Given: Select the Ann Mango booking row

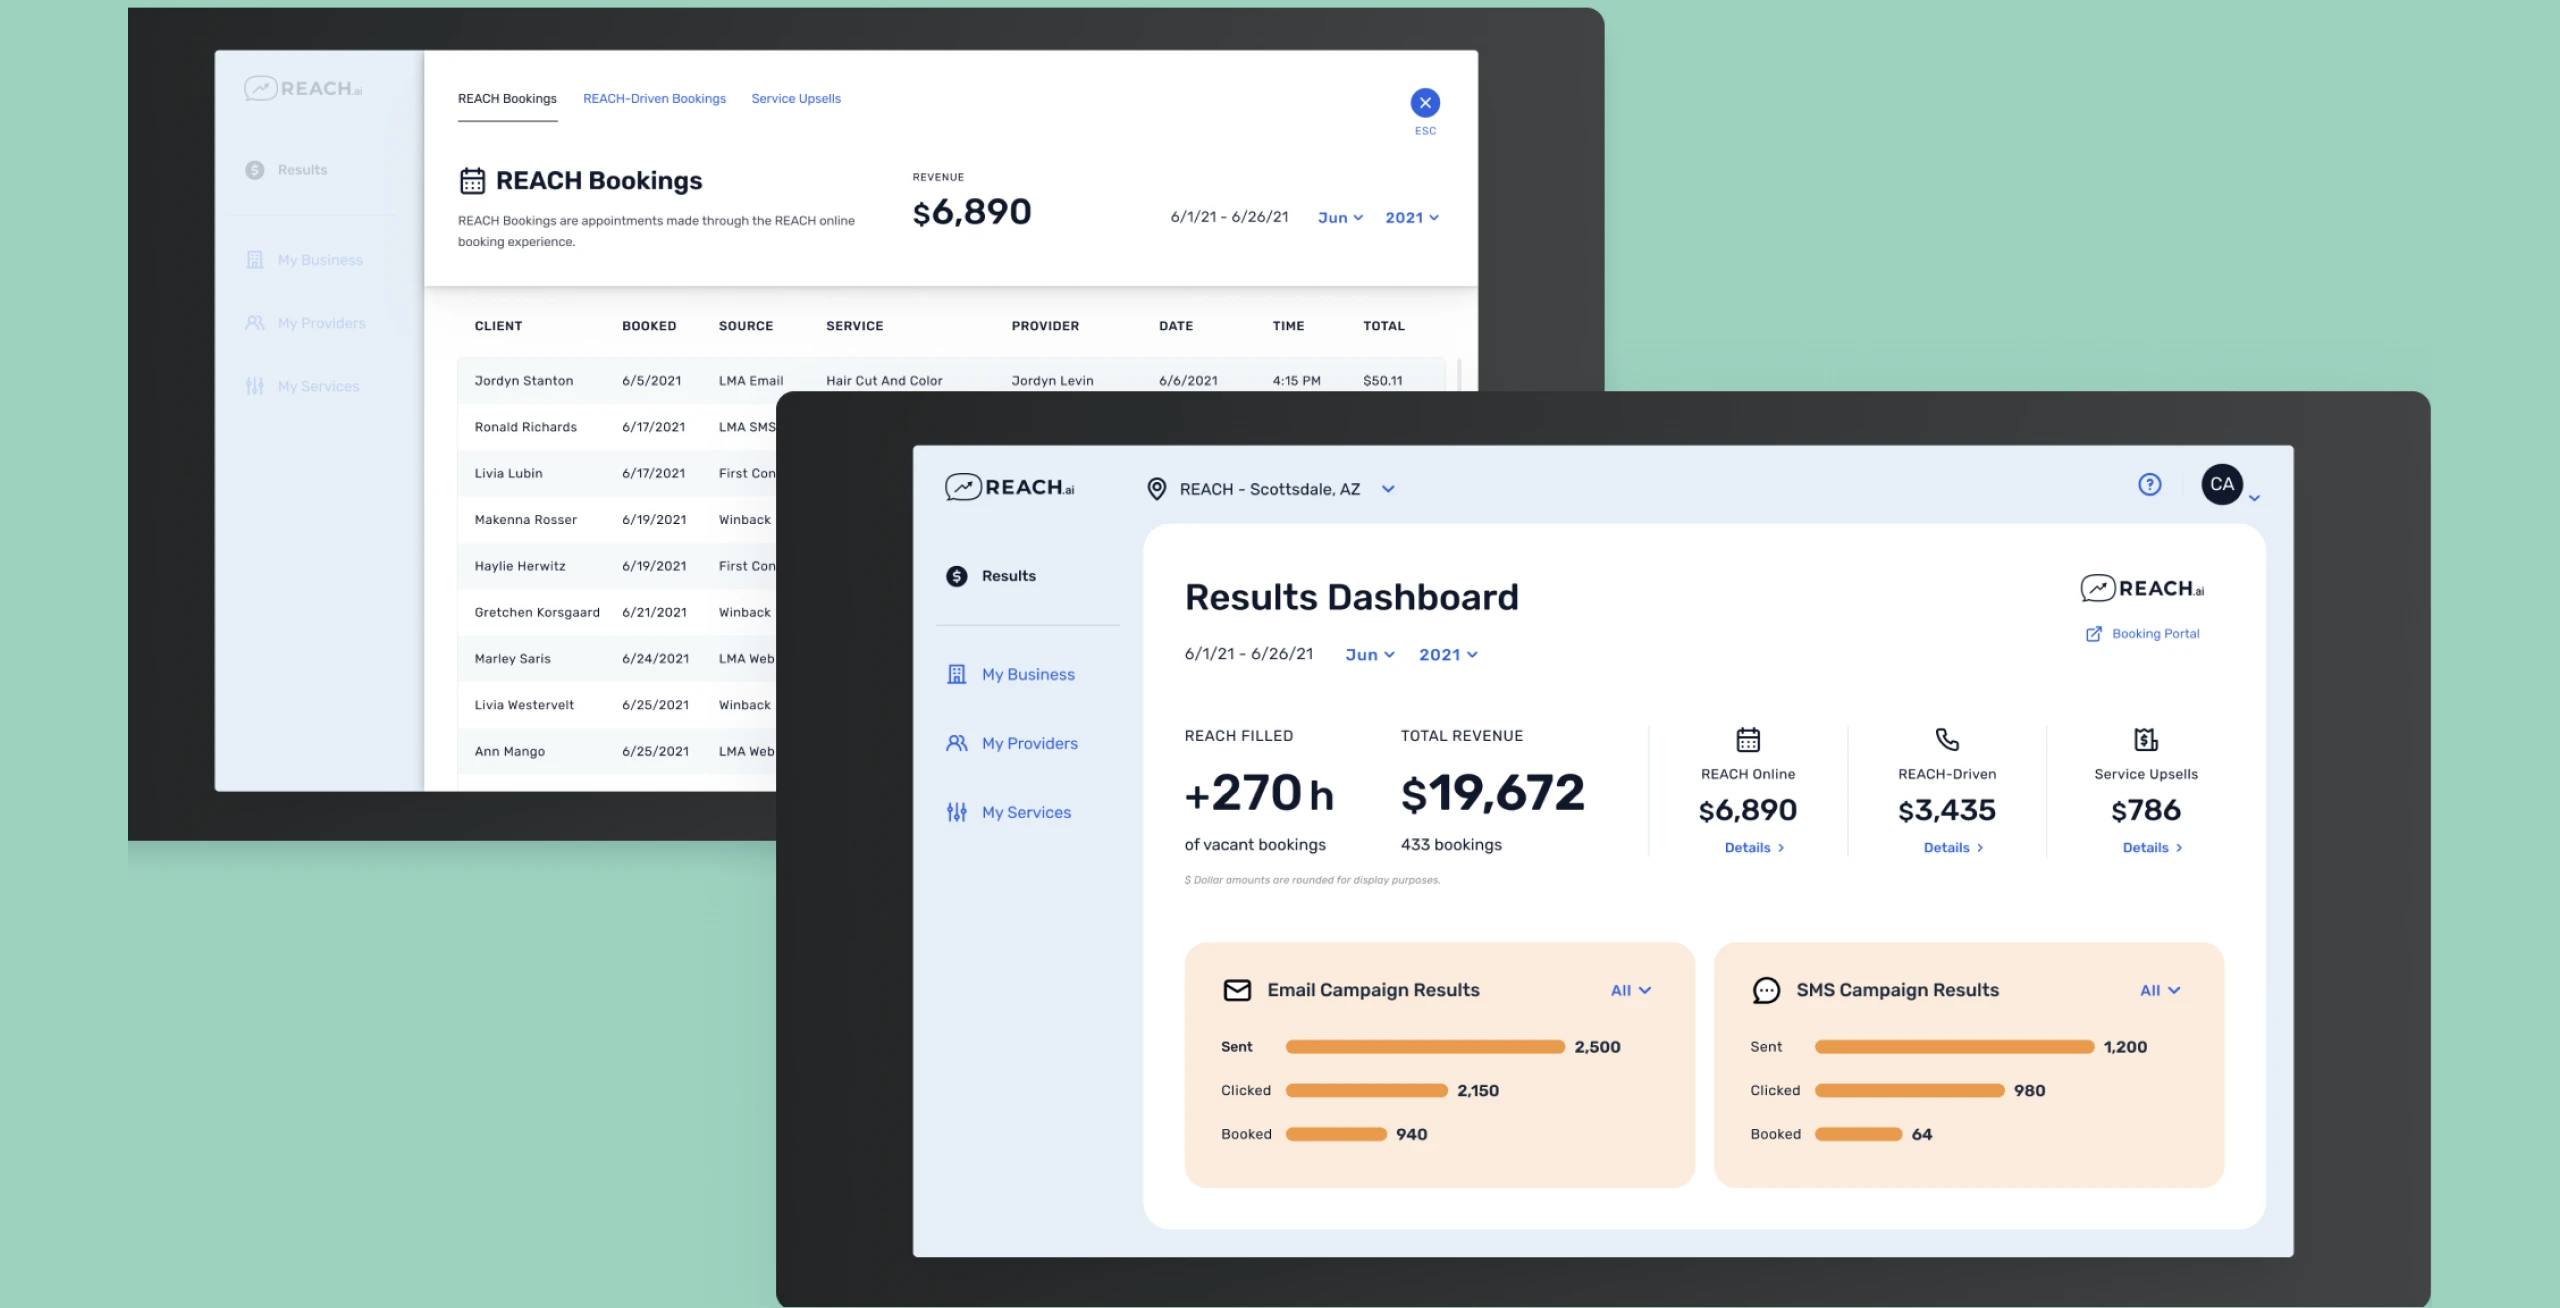Looking at the screenshot, I should 617,751.
